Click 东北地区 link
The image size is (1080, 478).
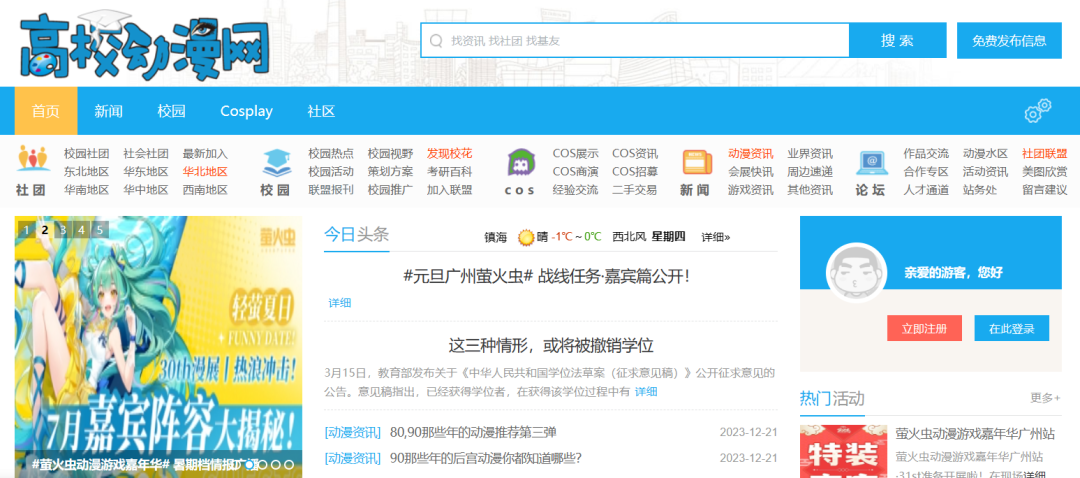point(87,172)
